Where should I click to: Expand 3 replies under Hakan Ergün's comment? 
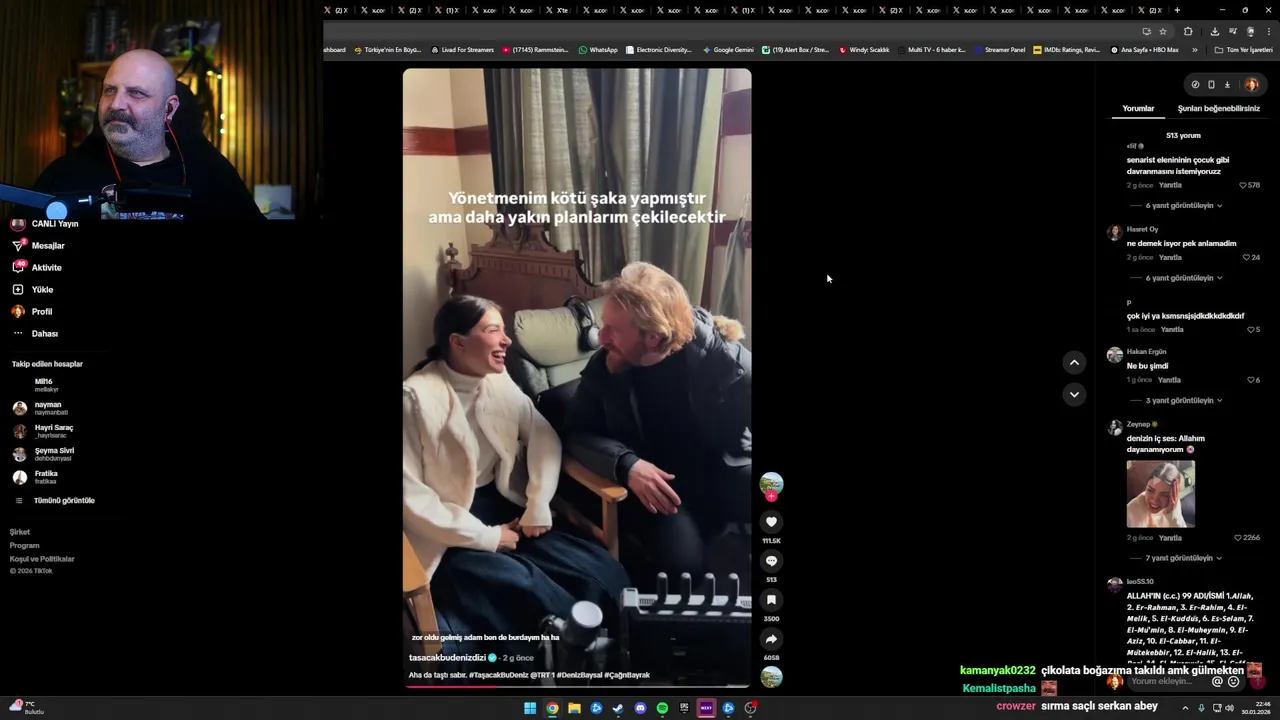[x=1183, y=400]
